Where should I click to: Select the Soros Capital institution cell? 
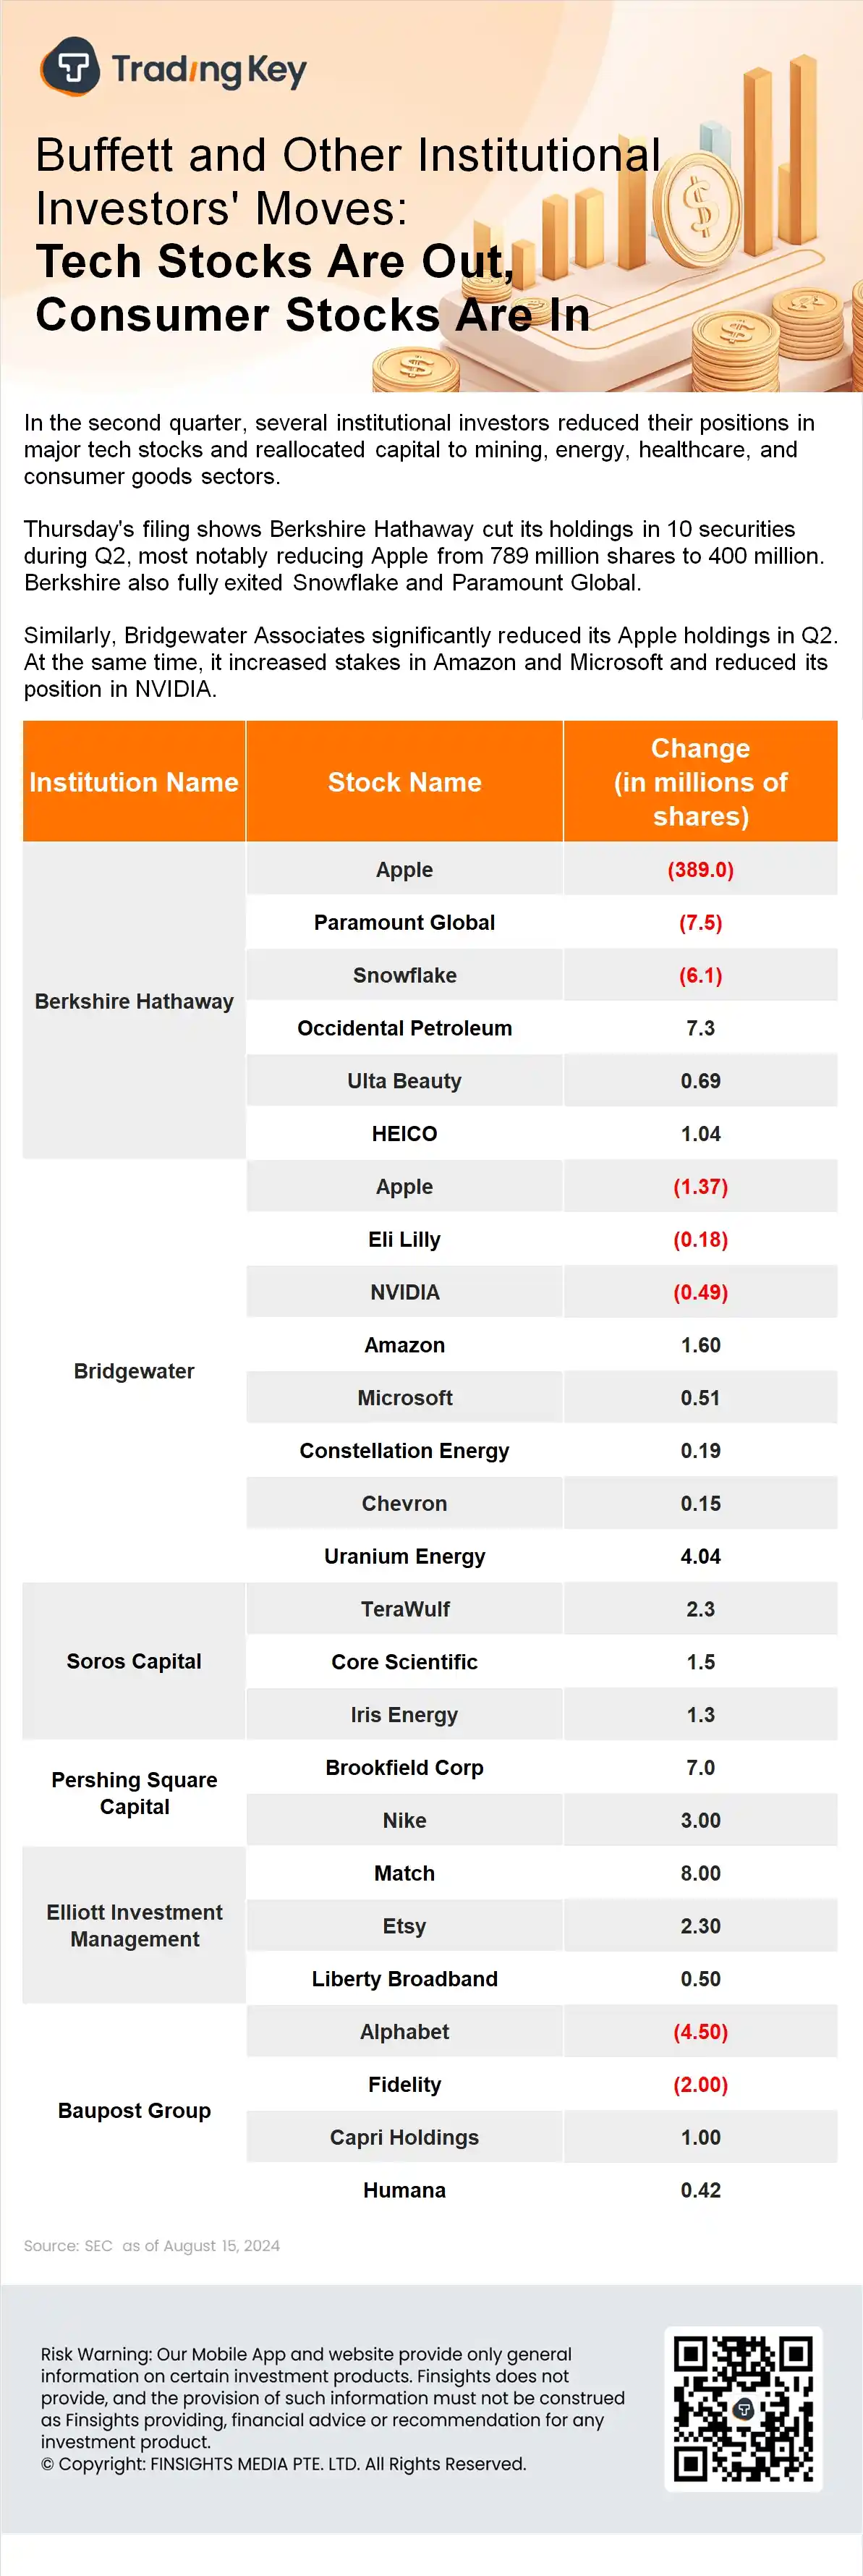134,1661
